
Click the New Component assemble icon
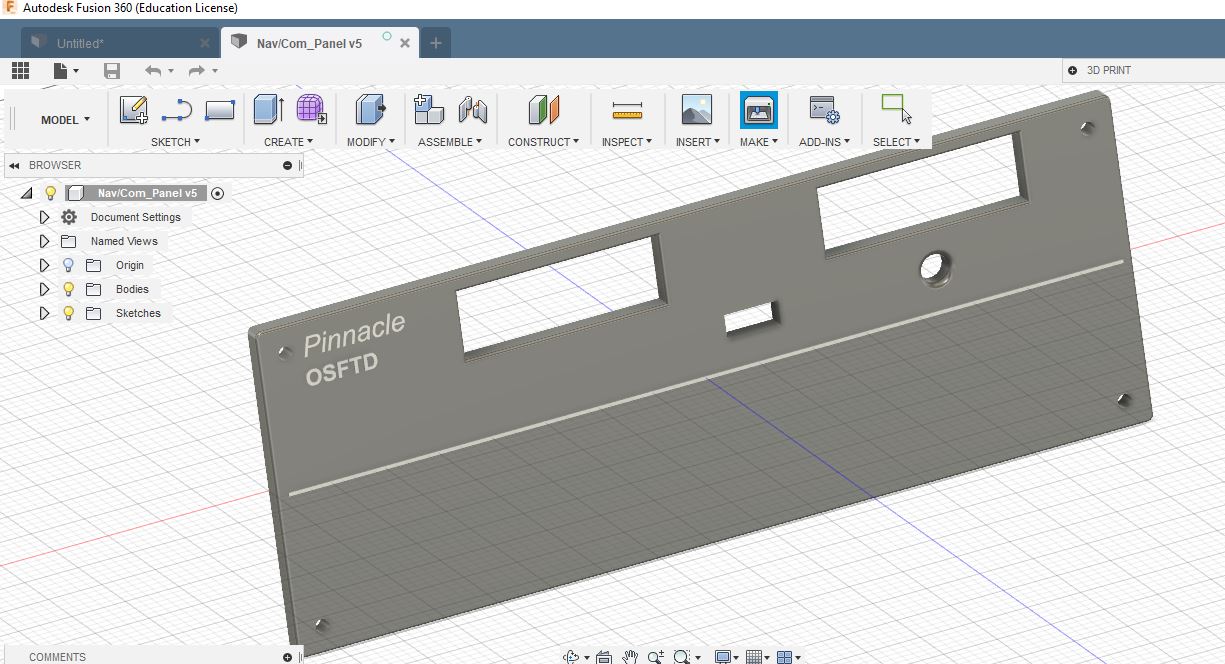[x=429, y=109]
